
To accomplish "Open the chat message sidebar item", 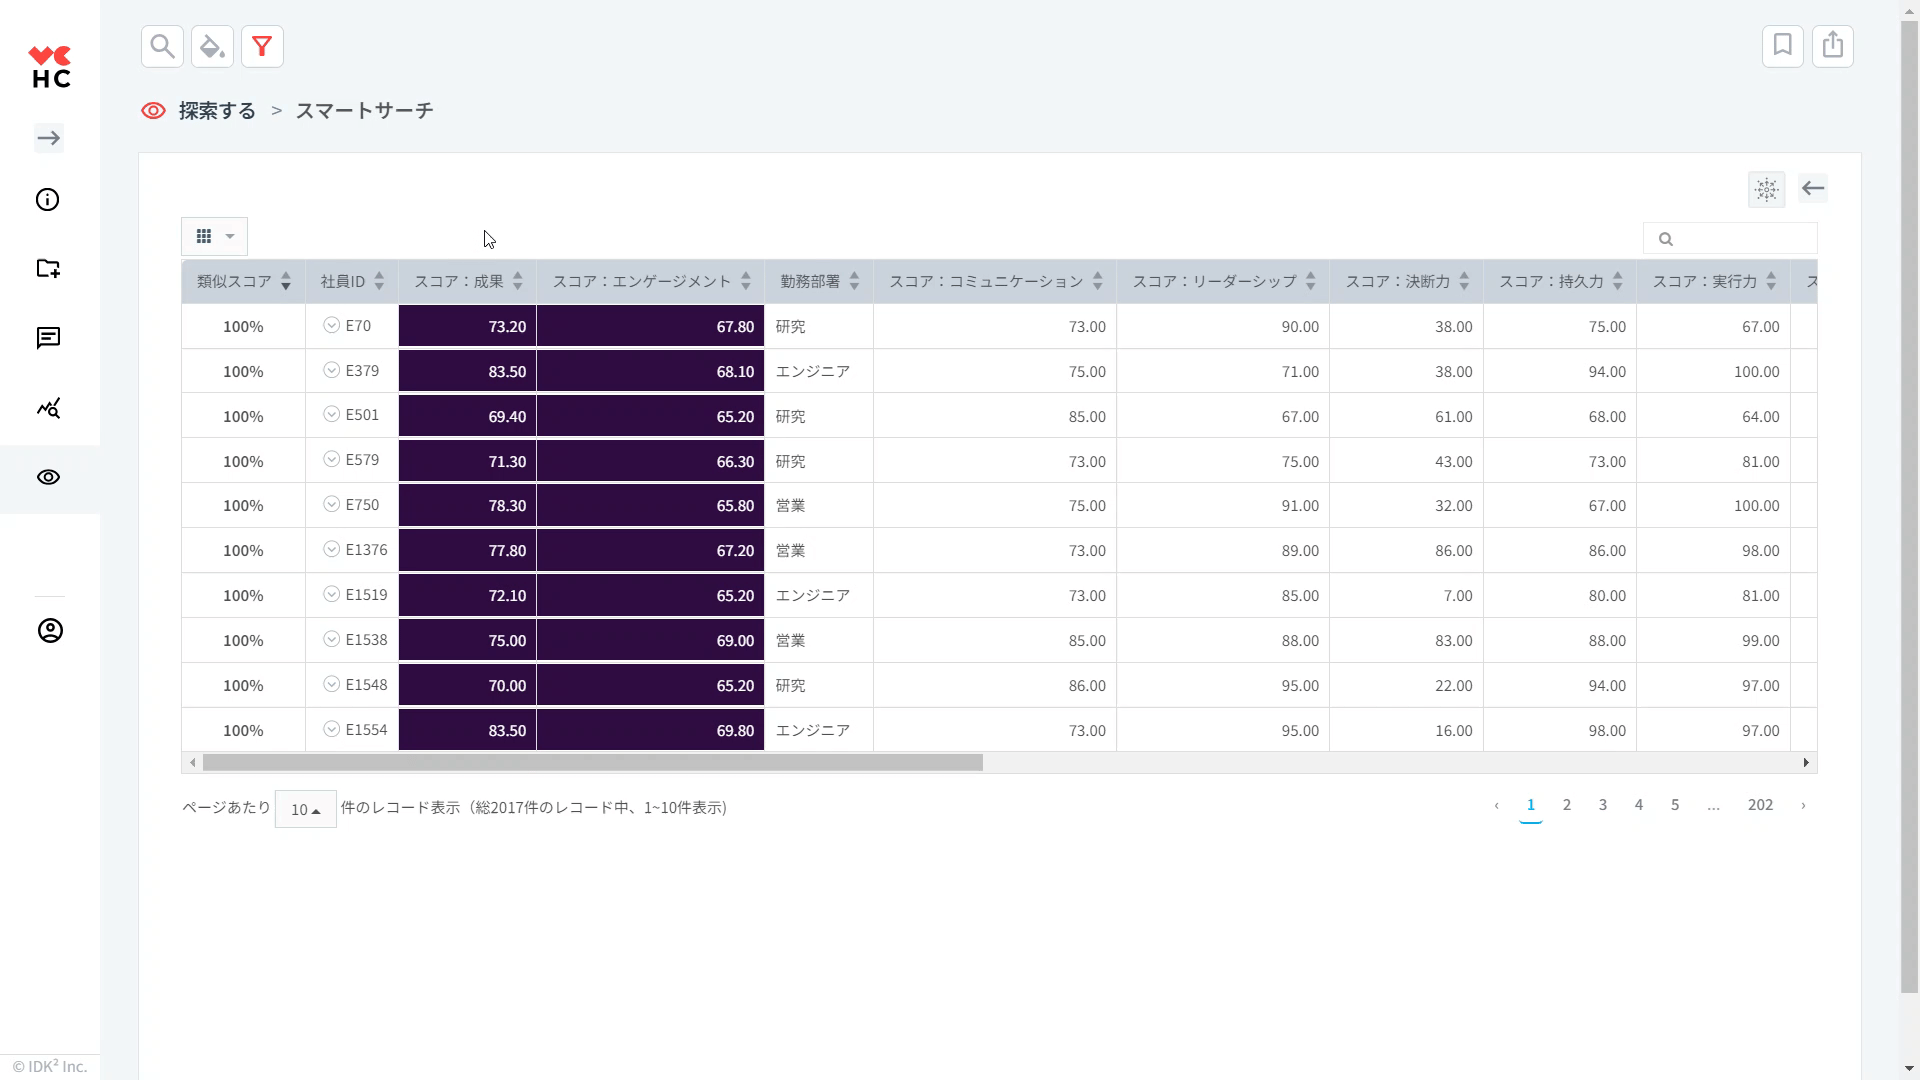I will coord(48,338).
